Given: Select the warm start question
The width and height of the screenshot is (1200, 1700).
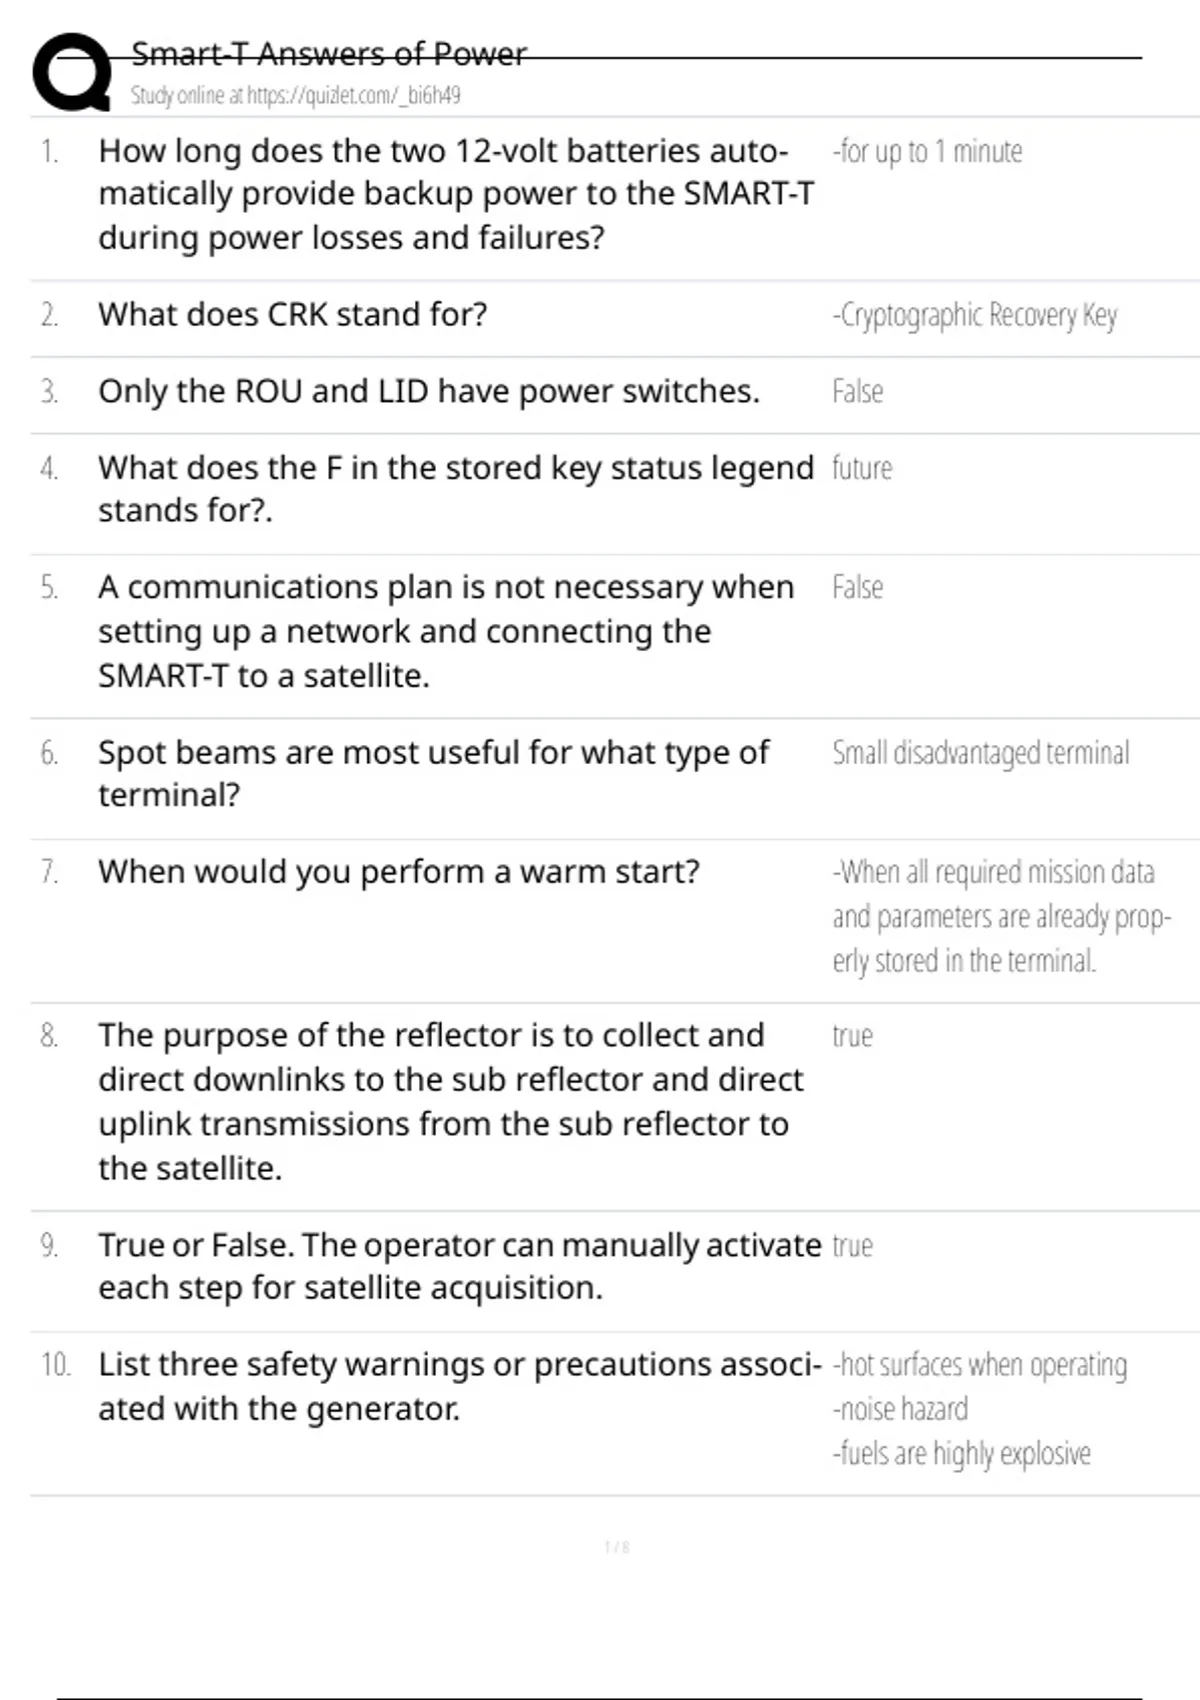Looking at the screenshot, I should point(398,872).
